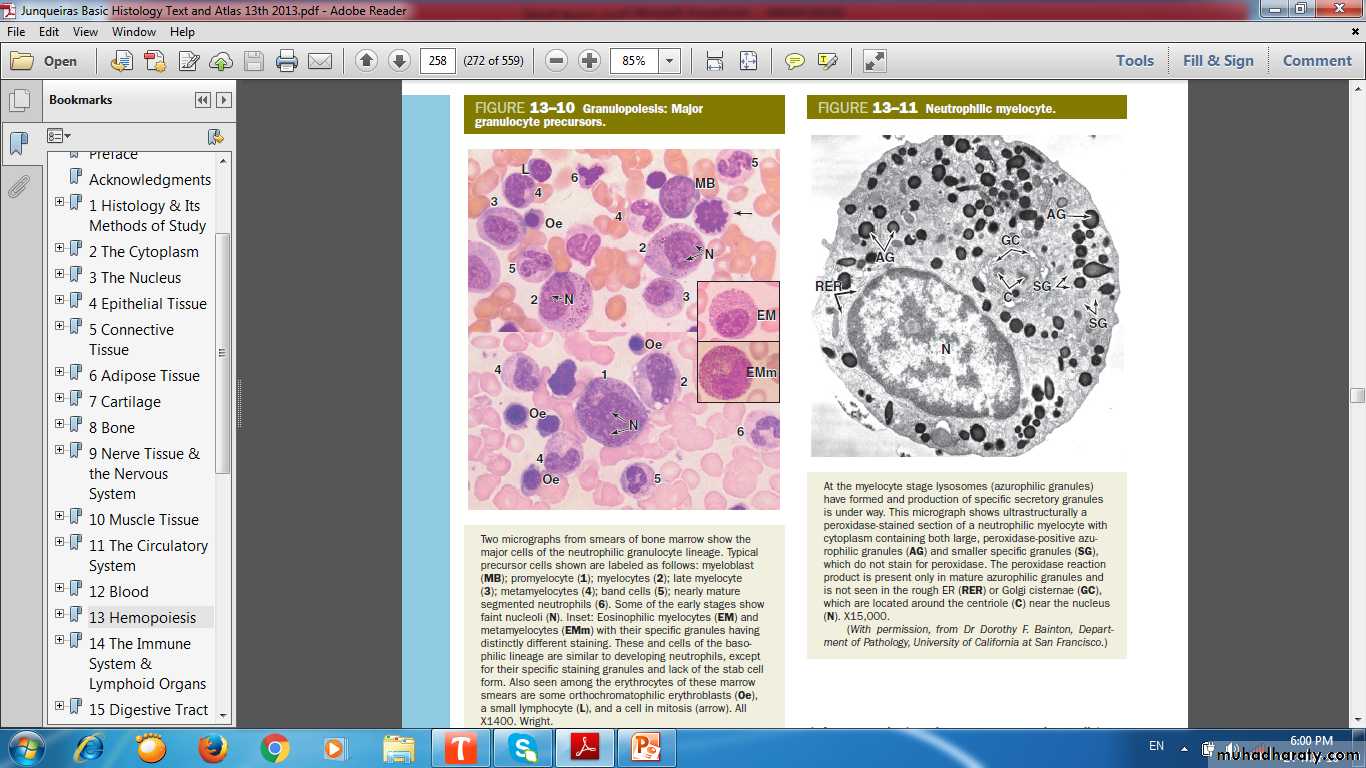Toggle read mode full-screen view
The height and width of the screenshot is (768, 1366).
click(x=874, y=61)
